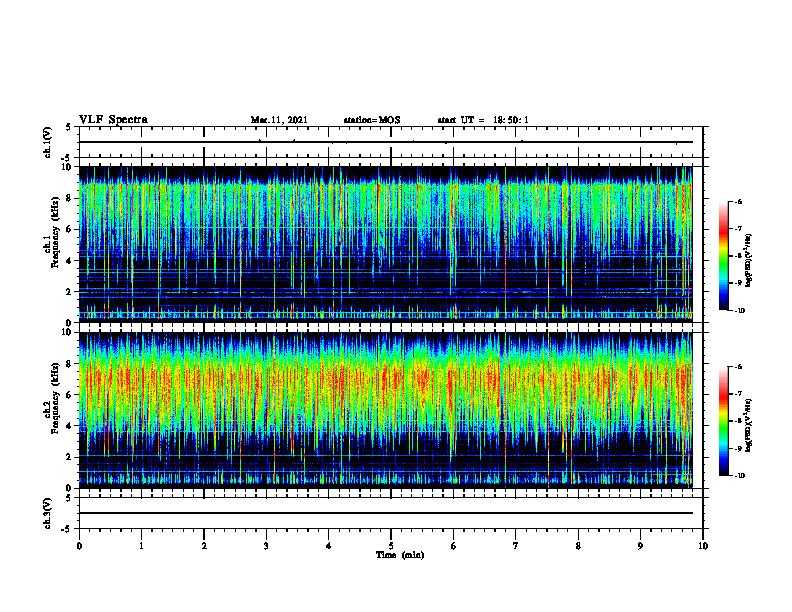Click time axis tick label "5"
The width and height of the screenshot is (792, 612).
point(391,546)
